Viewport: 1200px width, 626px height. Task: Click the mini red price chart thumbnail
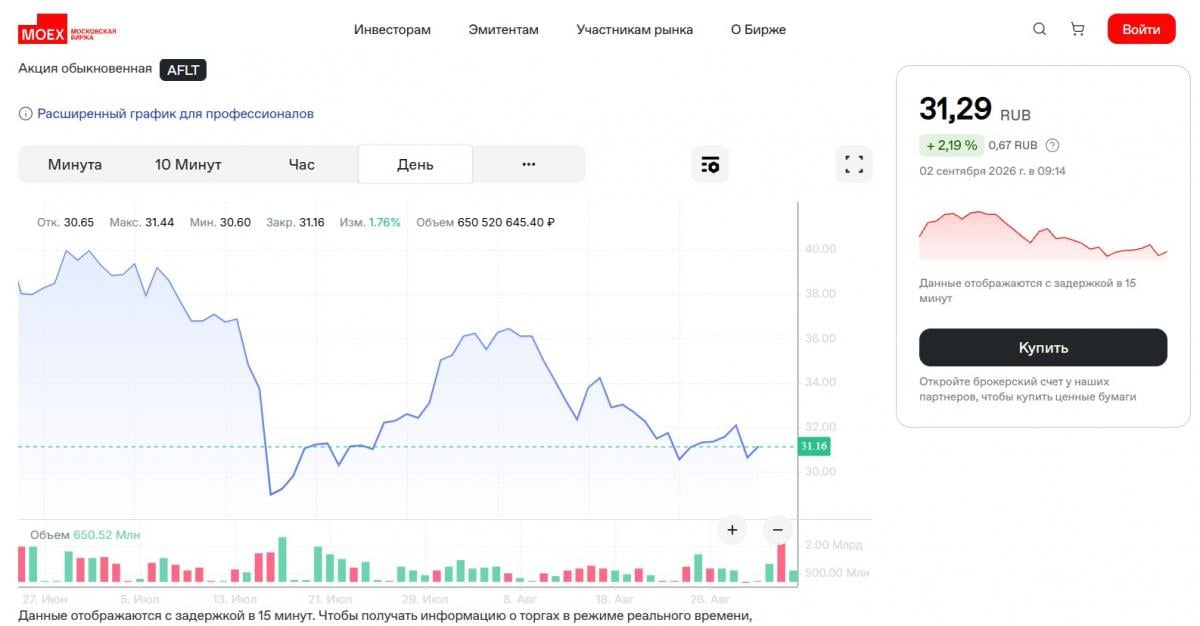coord(1043,237)
